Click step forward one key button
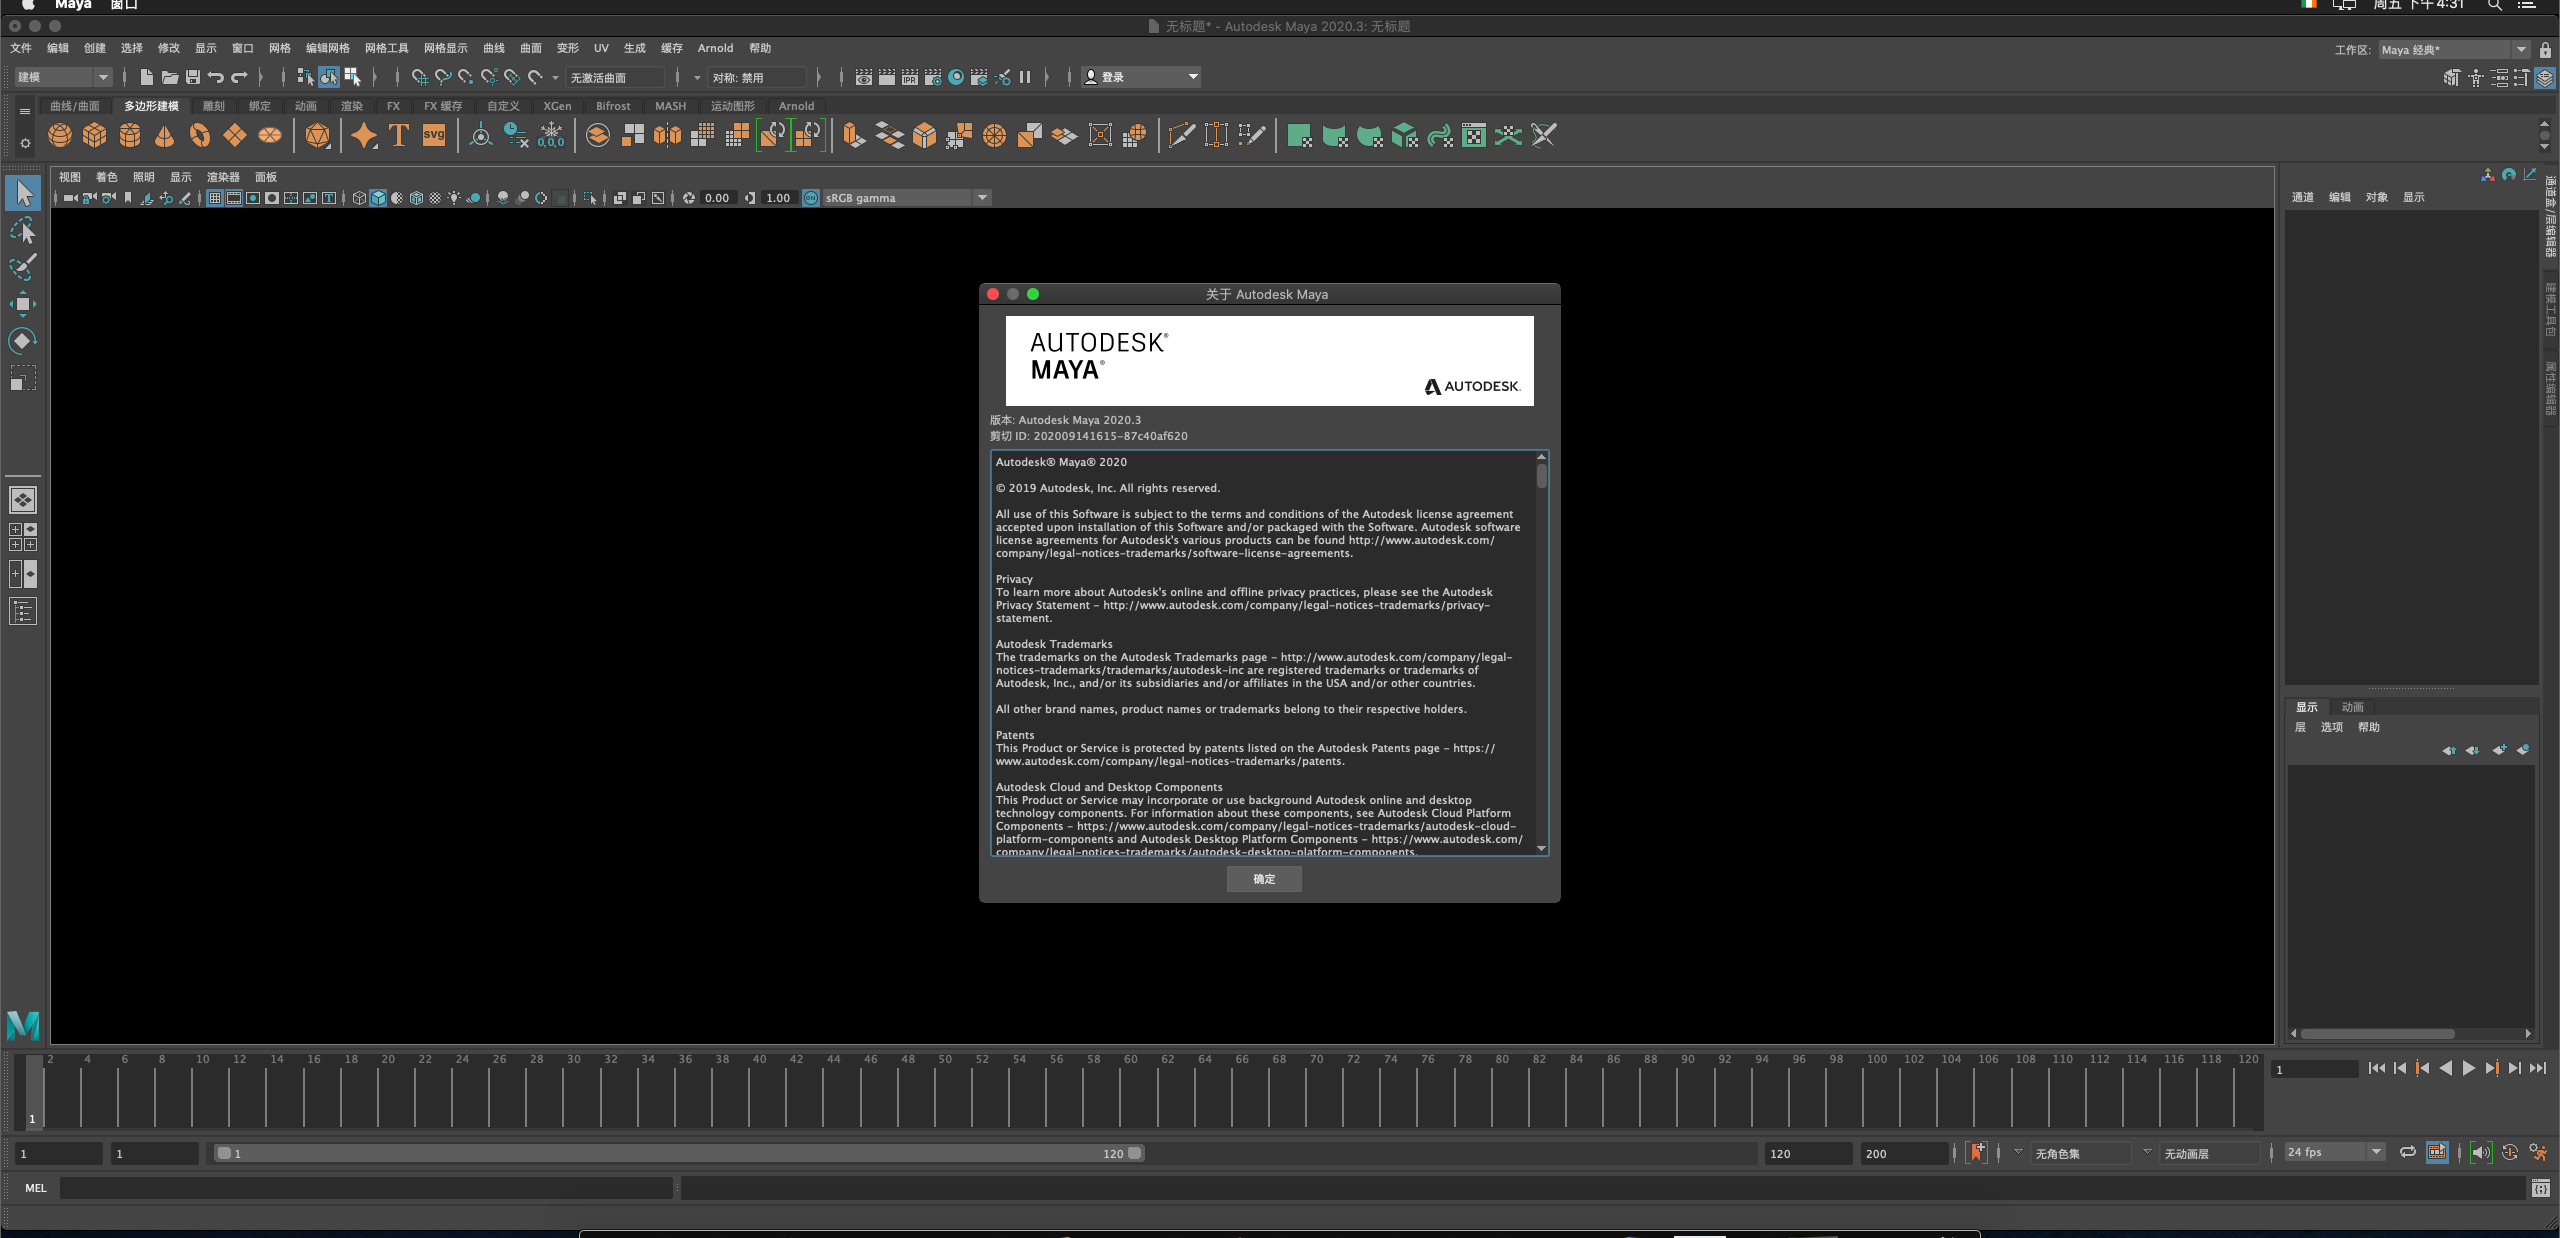This screenshot has height=1238, width=2560. (2492, 1069)
